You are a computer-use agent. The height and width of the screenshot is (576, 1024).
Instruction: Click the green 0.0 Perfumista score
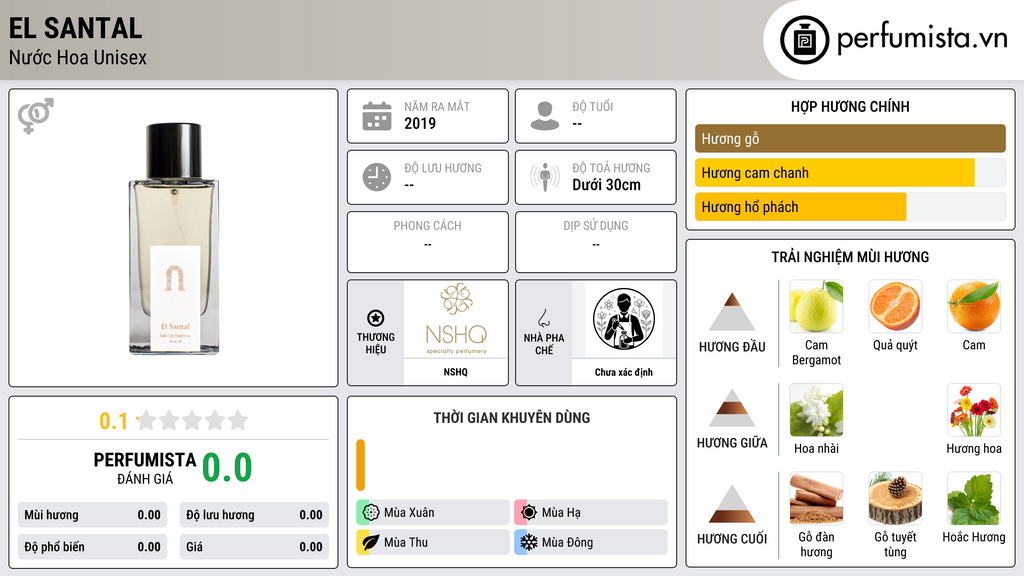227,468
